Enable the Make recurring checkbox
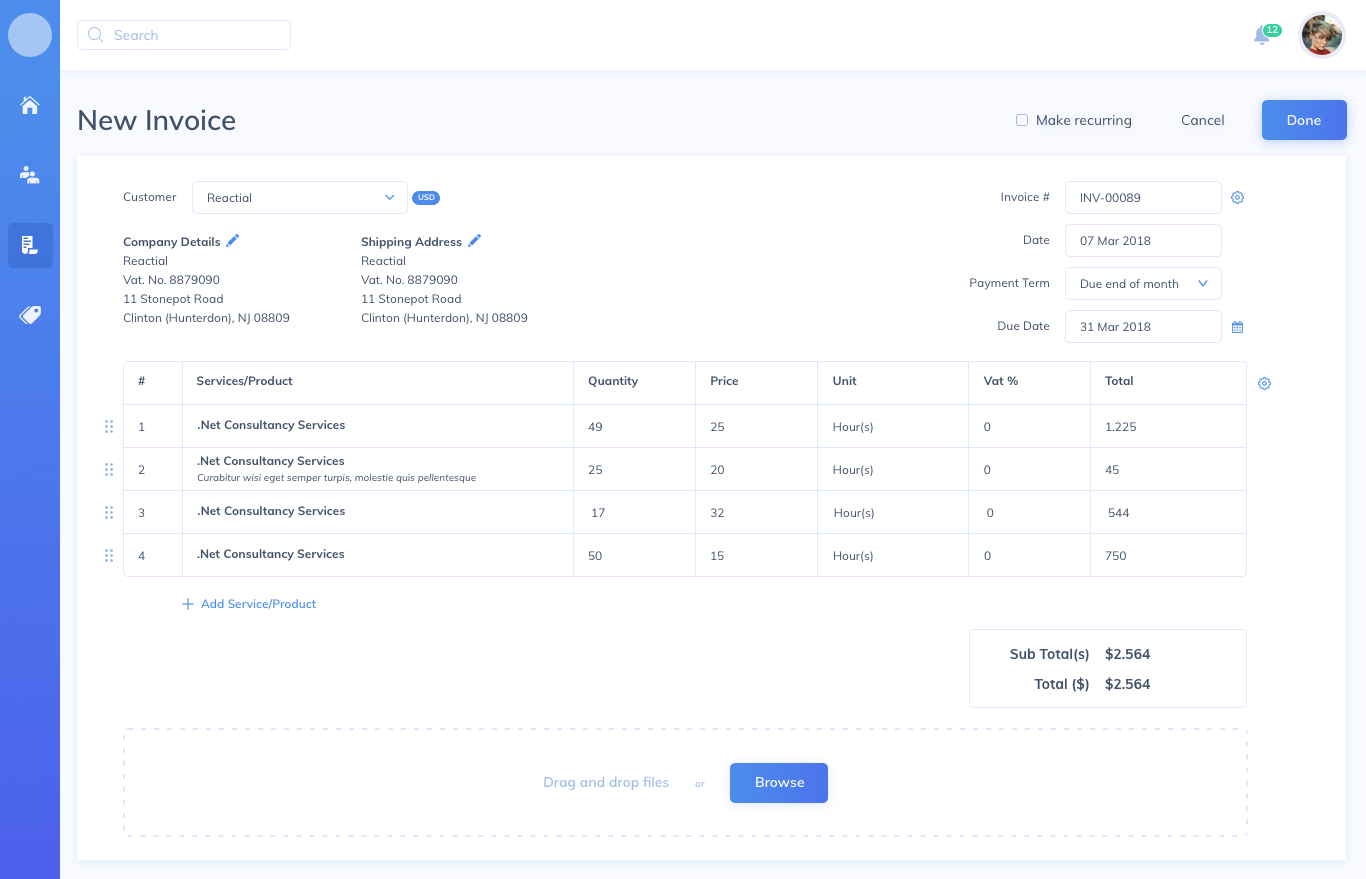This screenshot has width=1366, height=879. [x=1022, y=119]
